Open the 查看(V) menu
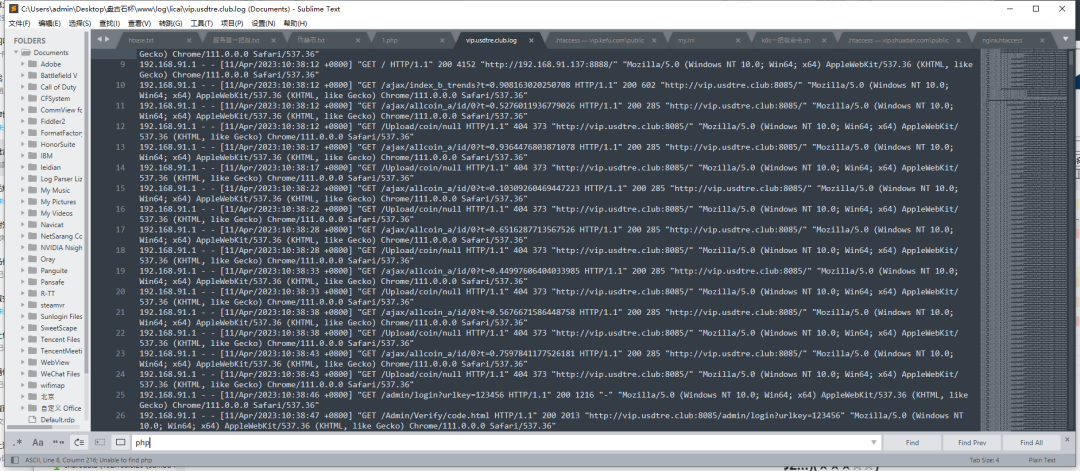The width and height of the screenshot is (1080, 471). point(139,23)
